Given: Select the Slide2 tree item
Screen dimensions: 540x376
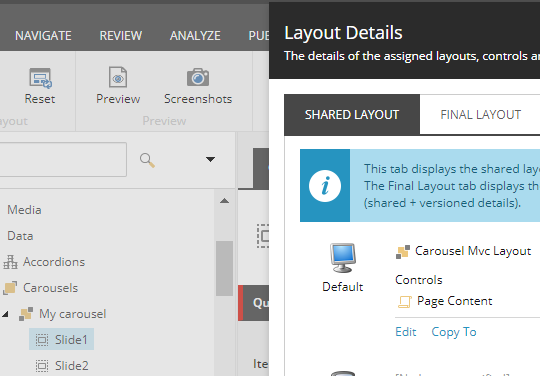Looking at the screenshot, I should click(72, 365).
